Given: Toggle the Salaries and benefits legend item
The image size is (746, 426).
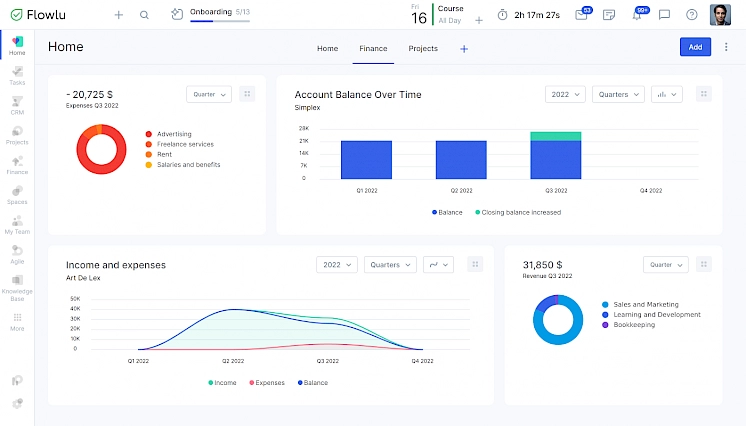Looking at the screenshot, I should [x=183, y=165].
